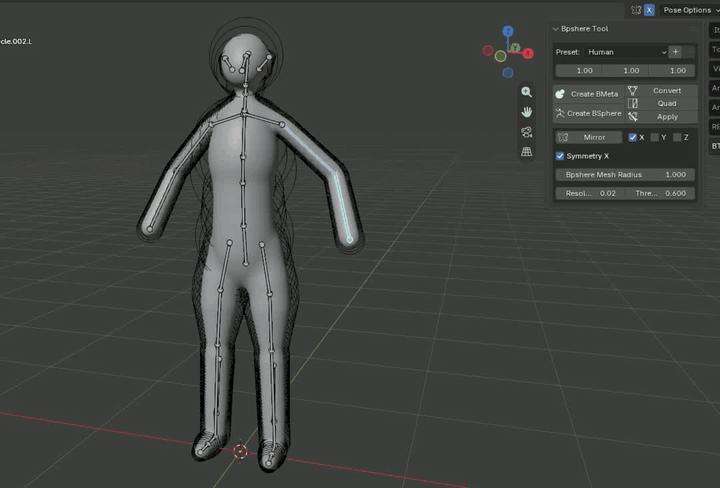
Task: Click the Convert button
Action: [661, 90]
